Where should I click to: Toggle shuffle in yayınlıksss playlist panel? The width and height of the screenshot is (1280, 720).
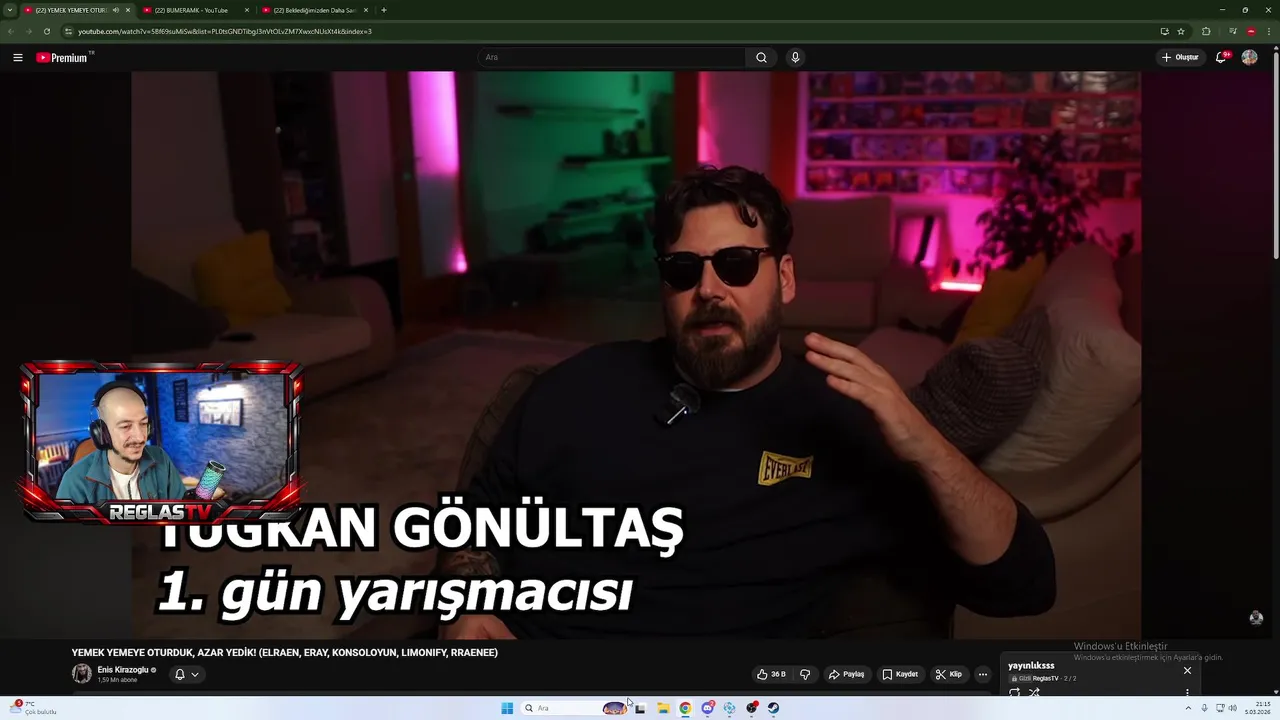click(x=1034, y=692)
